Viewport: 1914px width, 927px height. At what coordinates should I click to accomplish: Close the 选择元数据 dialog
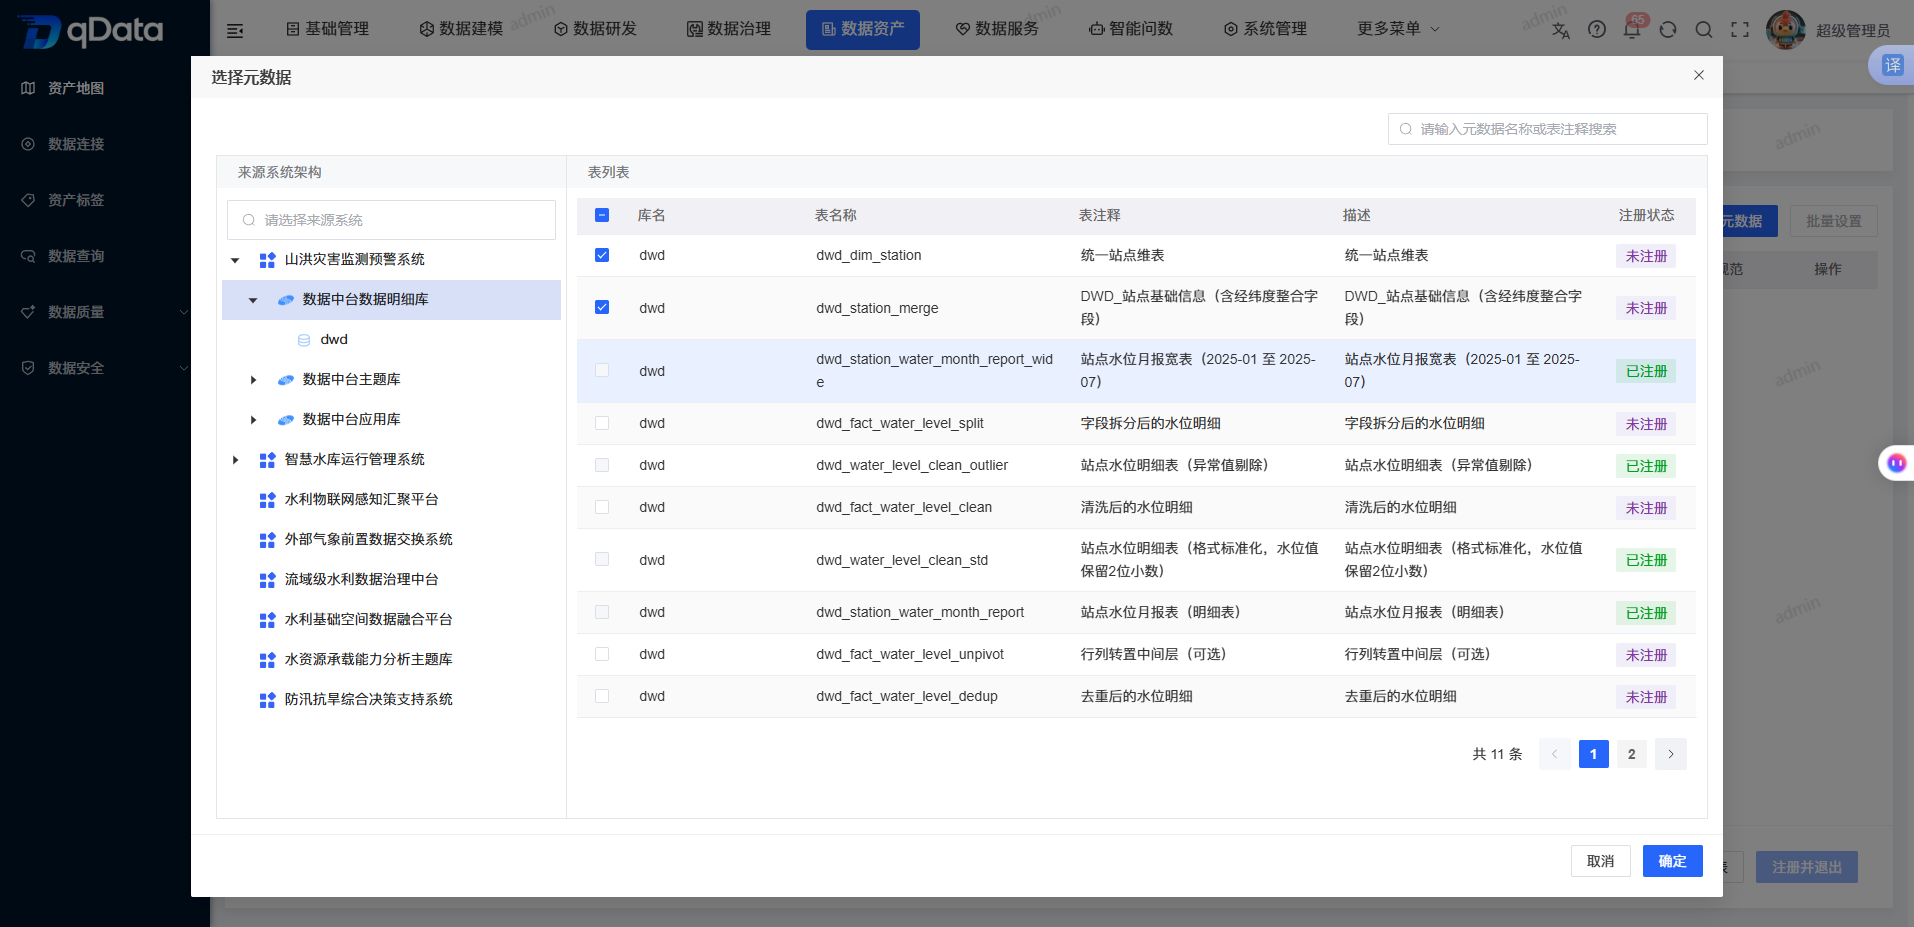tap(1698, 75)
